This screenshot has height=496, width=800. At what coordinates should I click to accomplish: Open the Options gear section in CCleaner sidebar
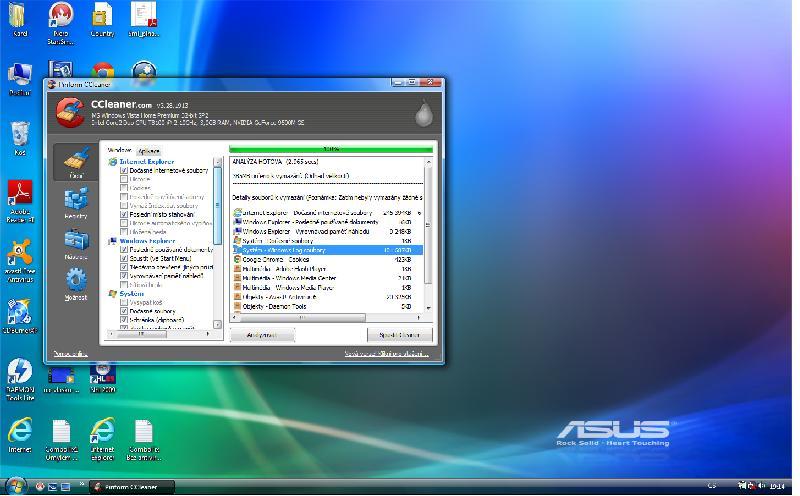(x=76, y=284)
